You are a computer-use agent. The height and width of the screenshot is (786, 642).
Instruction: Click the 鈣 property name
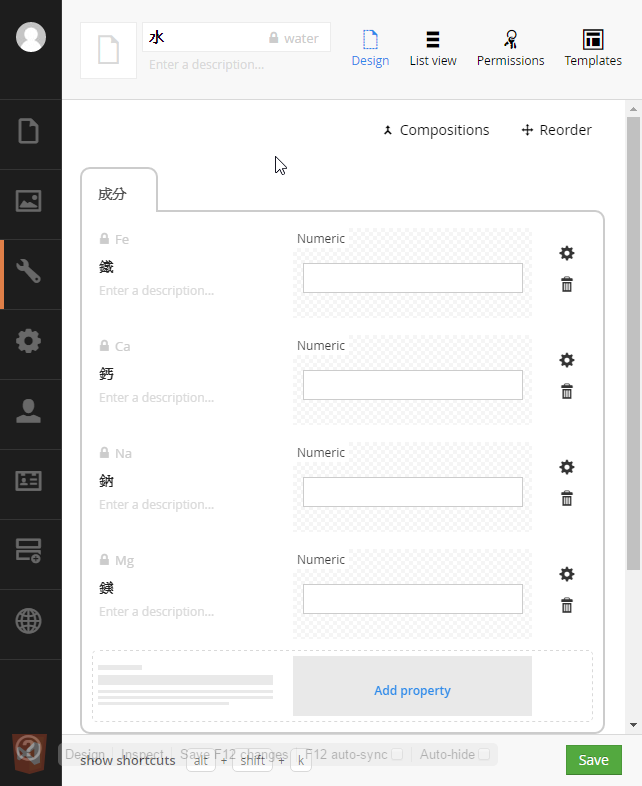(106, 373)
